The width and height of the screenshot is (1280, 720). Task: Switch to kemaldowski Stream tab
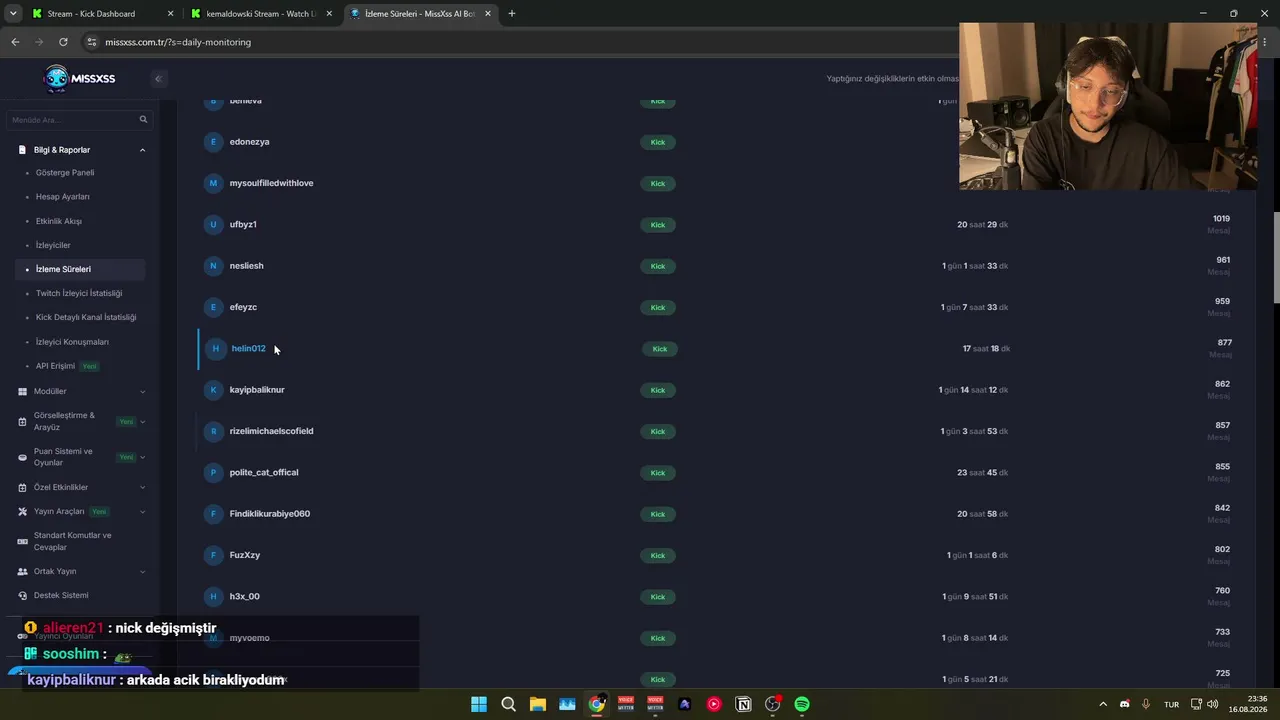(263, 14)
